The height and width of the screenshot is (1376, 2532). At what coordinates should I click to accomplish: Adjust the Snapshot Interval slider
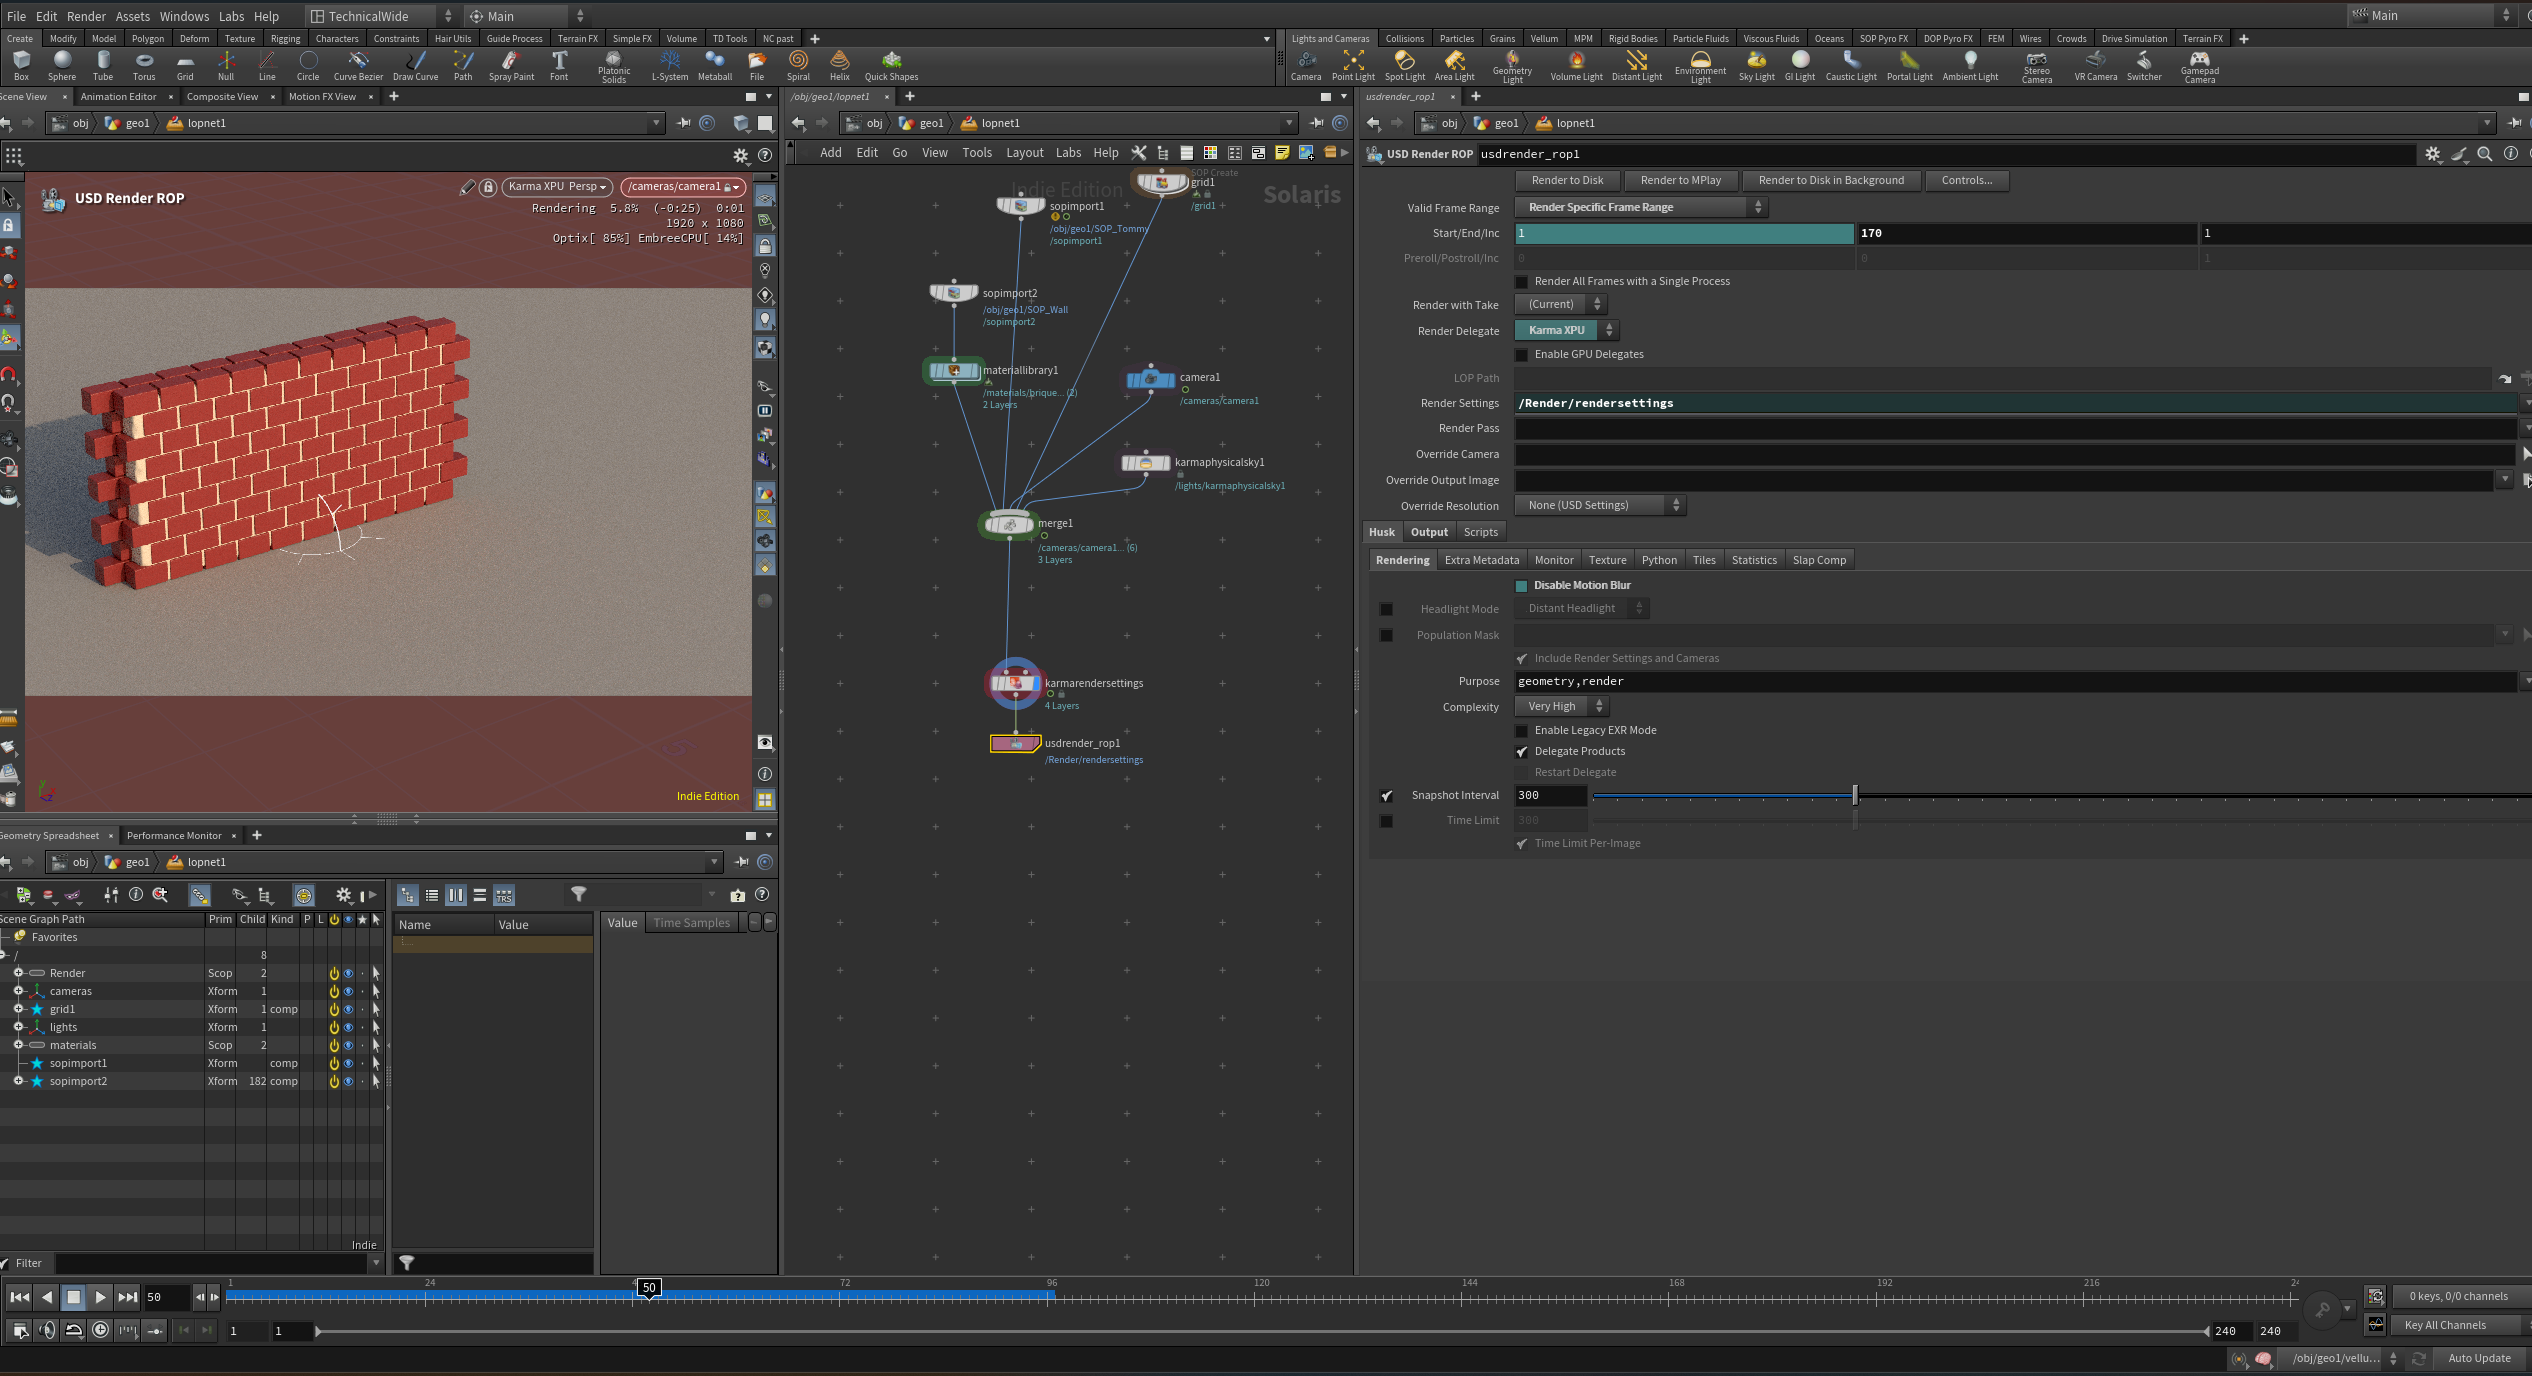click(x=1855, y=796)
